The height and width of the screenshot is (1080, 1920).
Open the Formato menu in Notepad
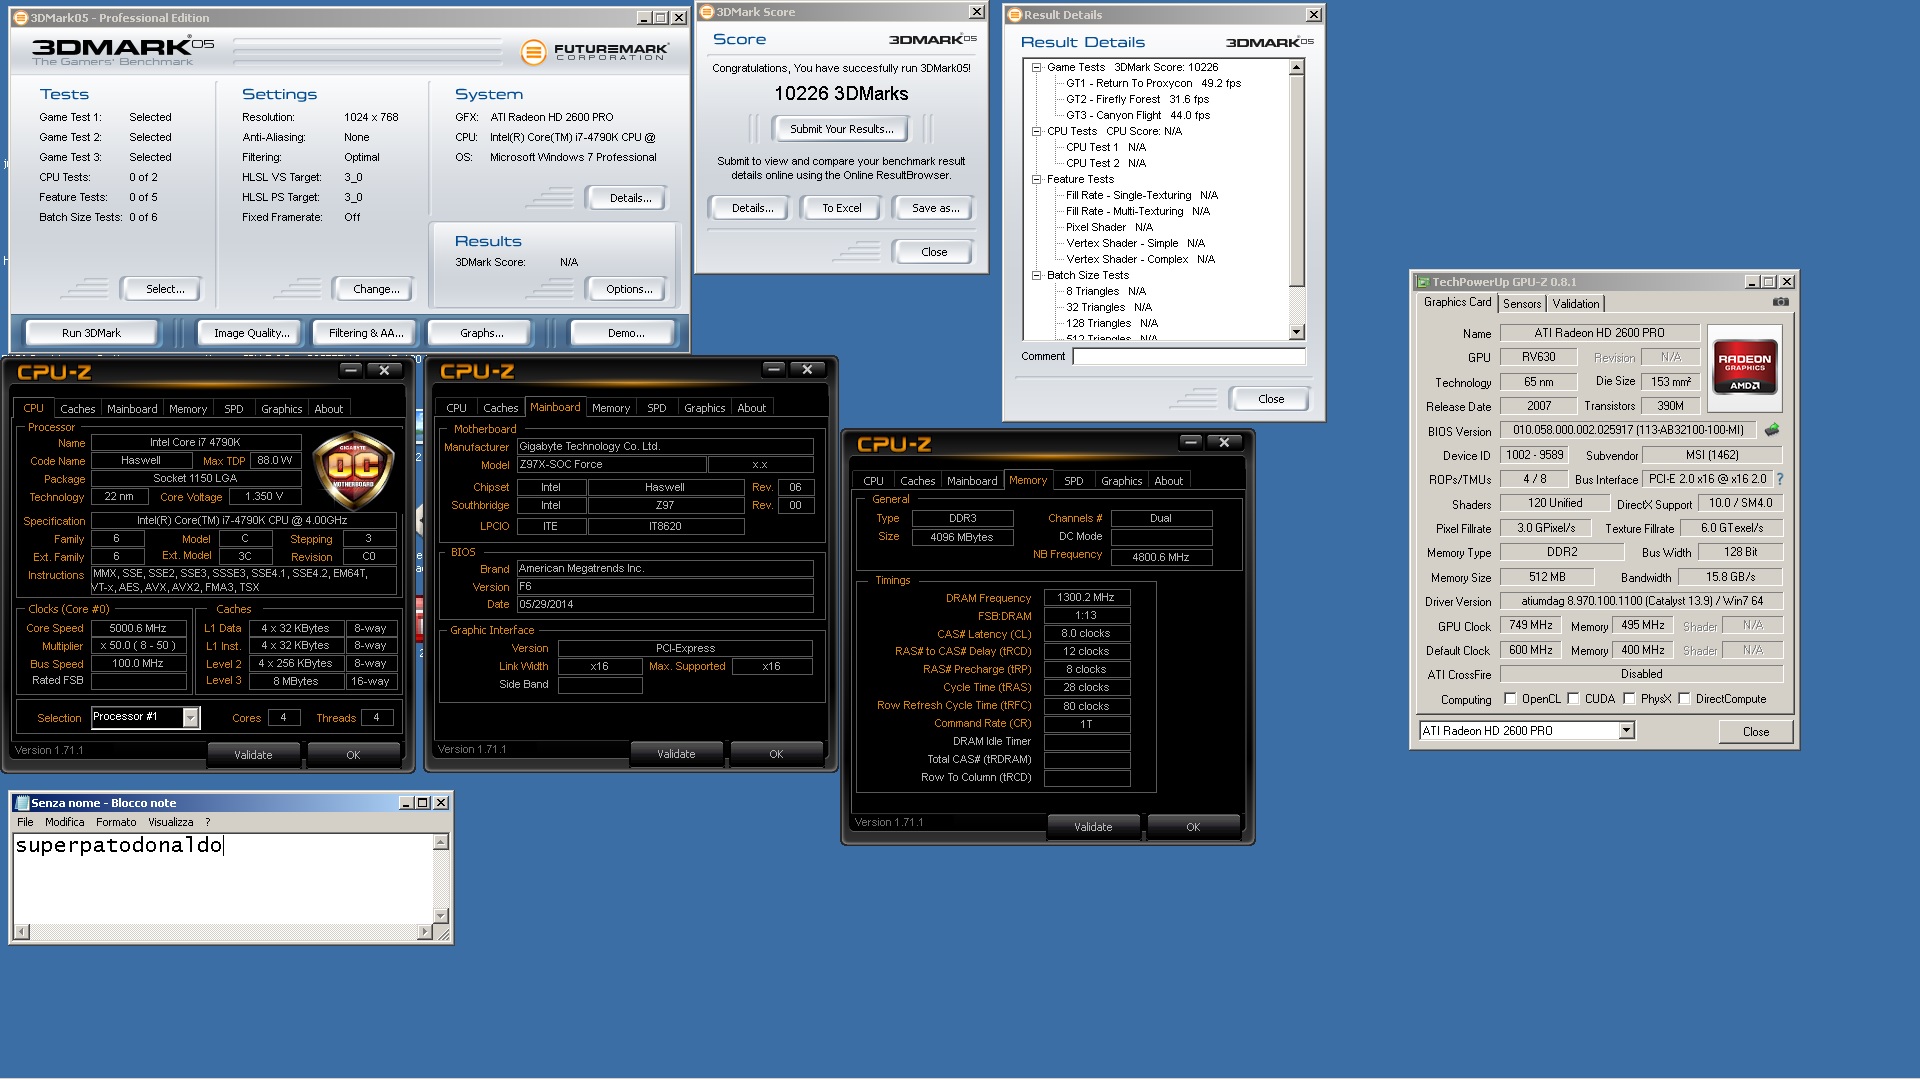coord(116,822)
